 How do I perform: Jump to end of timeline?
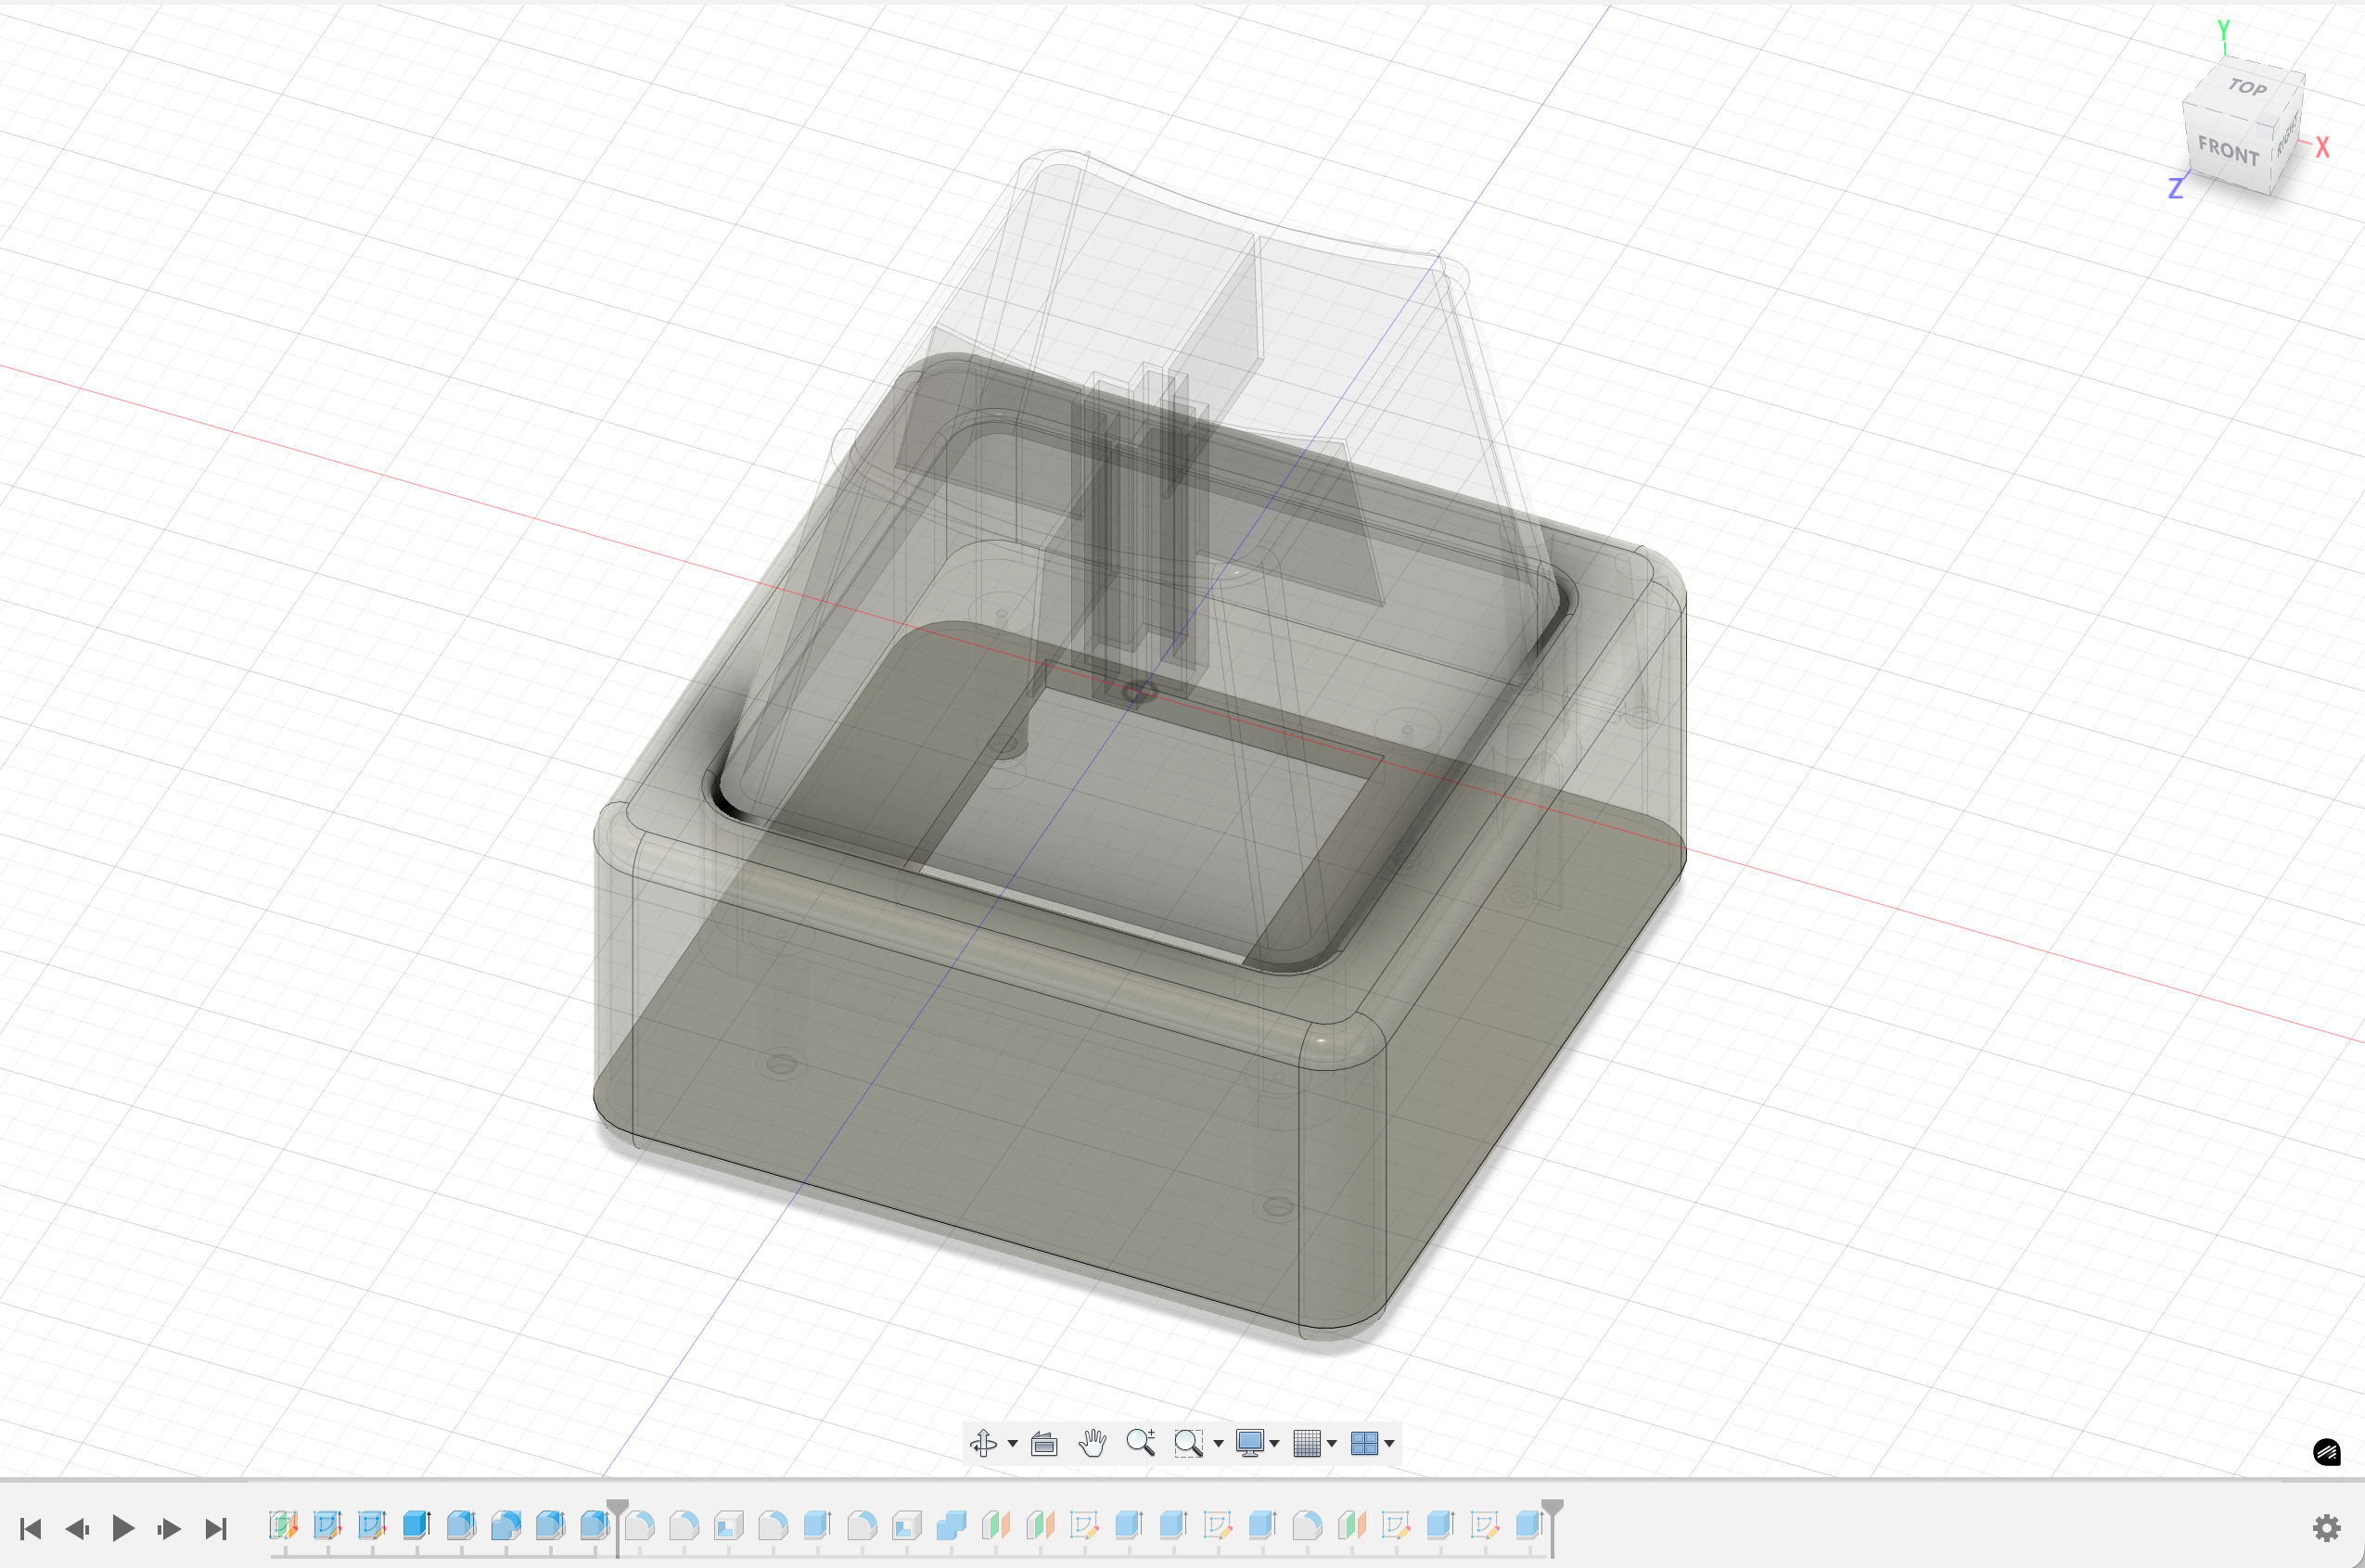tap(215, 1528)
